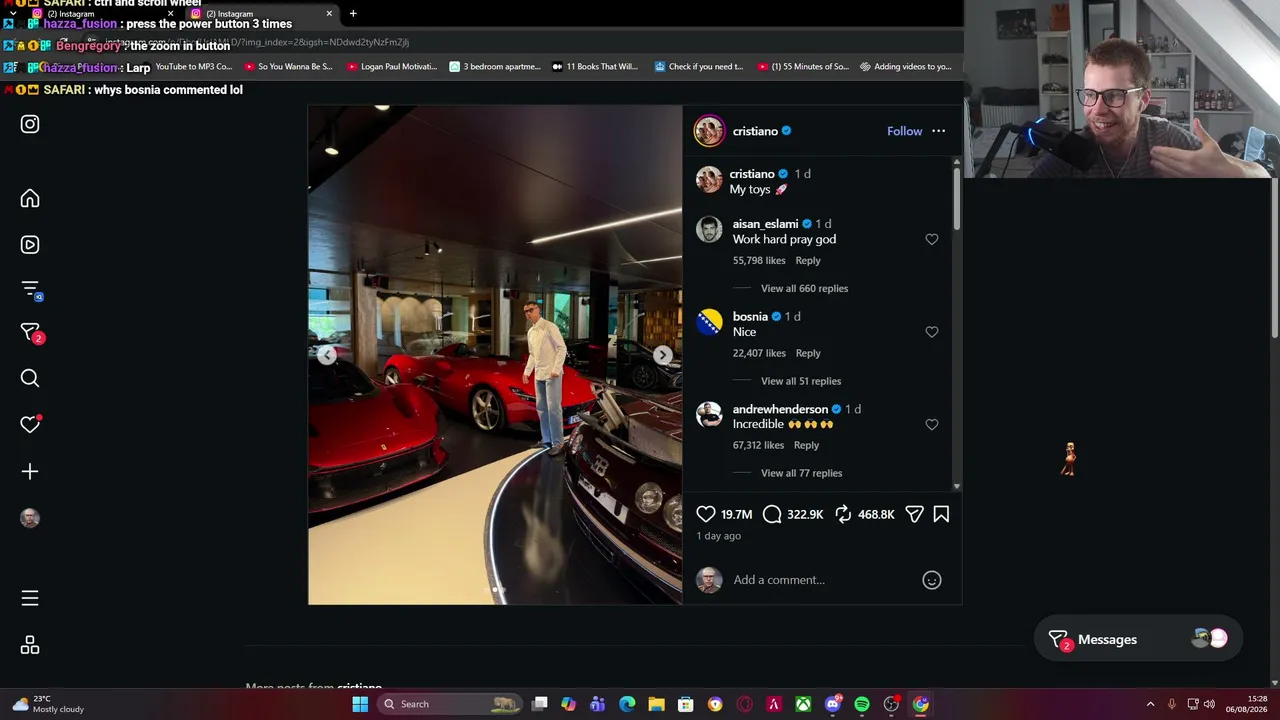1280x720 pixels.
Task: Reply to andrewhenderson's comment
Action: pyautogui.click(x=806, y=445)
